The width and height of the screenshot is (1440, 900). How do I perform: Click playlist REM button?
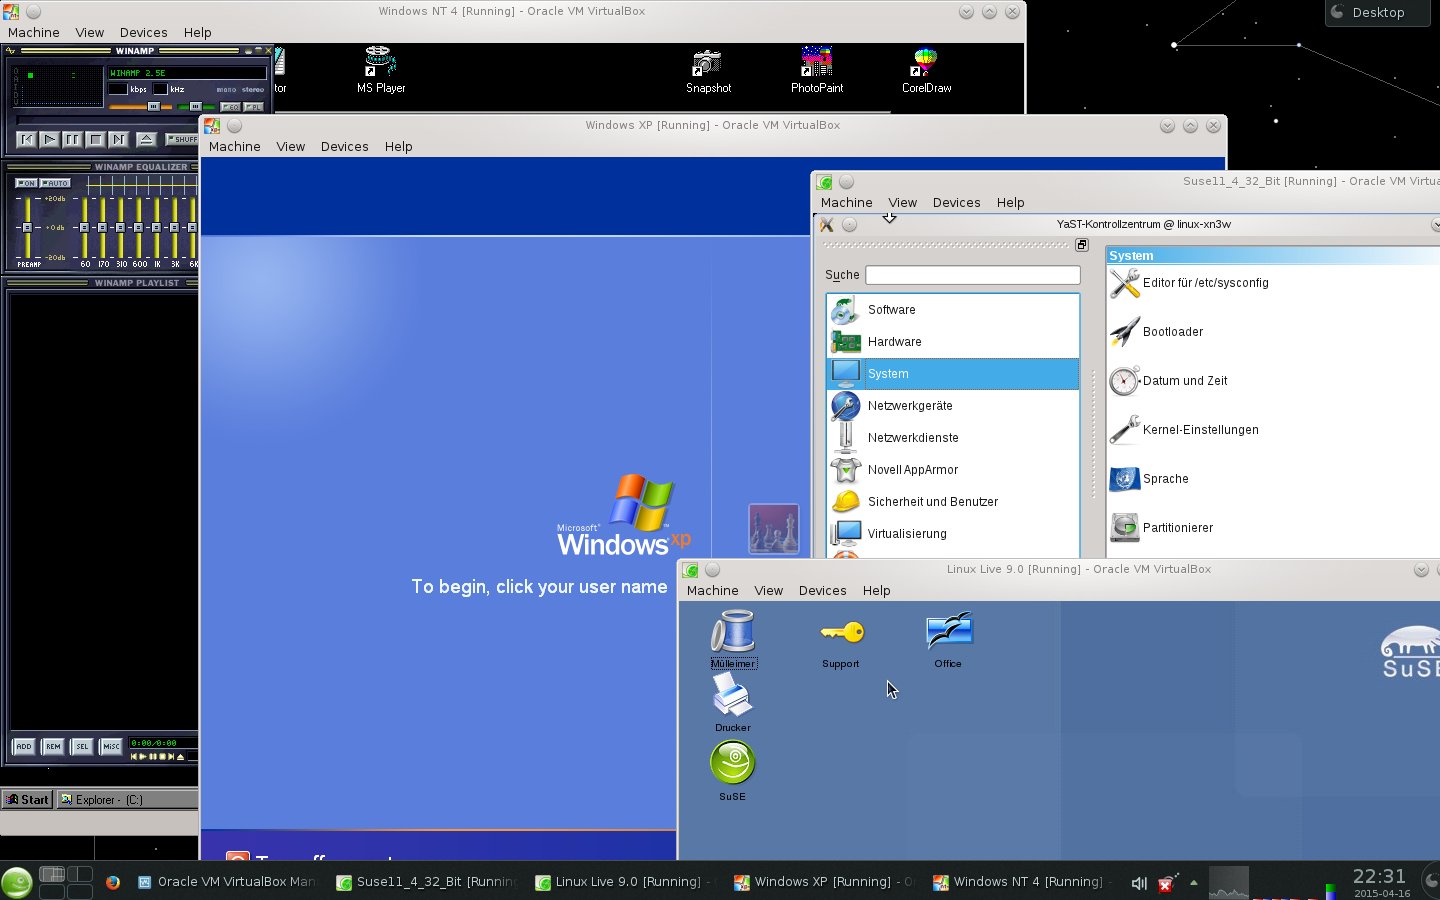53,746
